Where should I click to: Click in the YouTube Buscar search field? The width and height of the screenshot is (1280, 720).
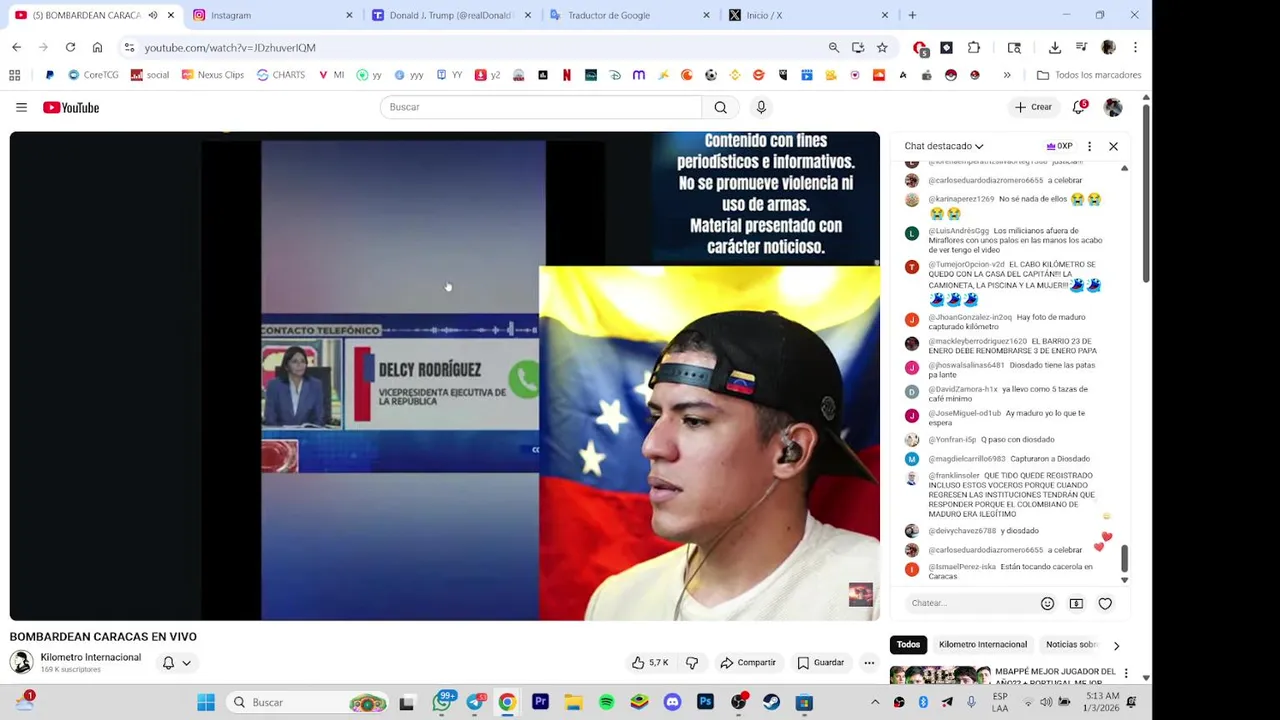(540, 107)
